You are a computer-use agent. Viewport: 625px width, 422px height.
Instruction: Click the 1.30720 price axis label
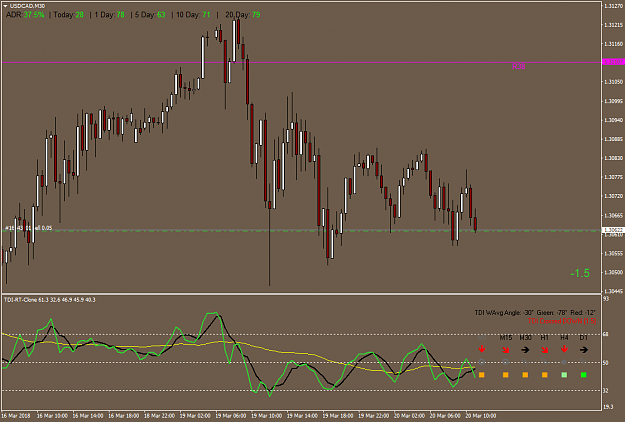pyautogui.click(x=613, y=196)
